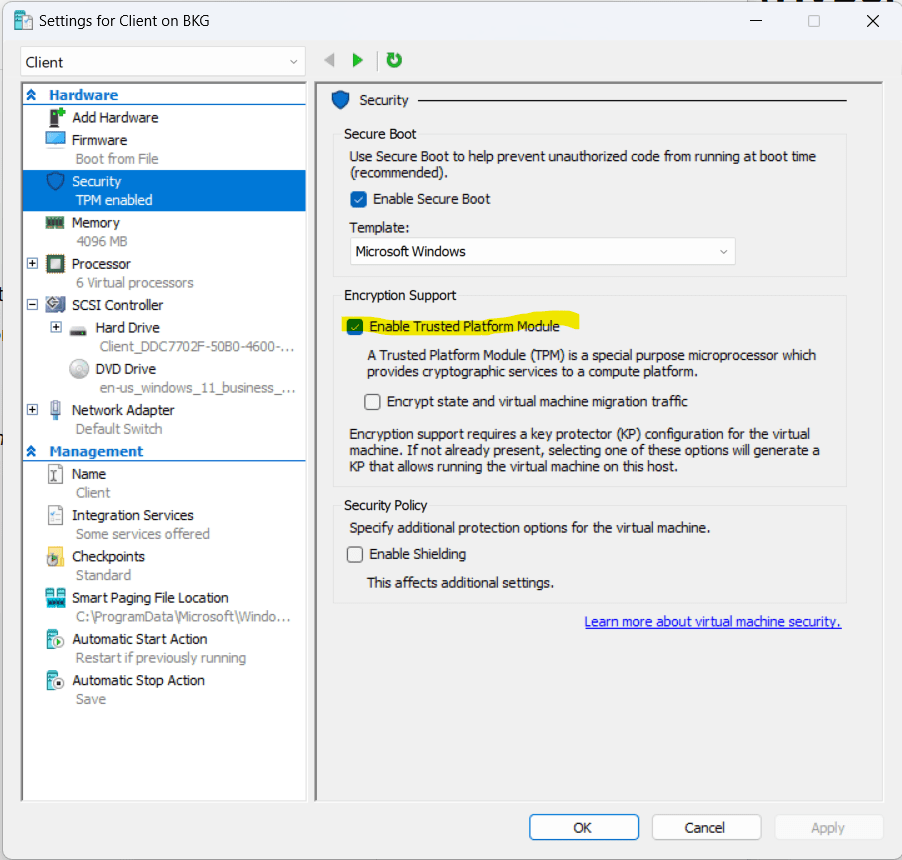The height and width of the screenshot is (860, 902).
Task: Select the Memory chip icon
Action: [x=55, y=223]
